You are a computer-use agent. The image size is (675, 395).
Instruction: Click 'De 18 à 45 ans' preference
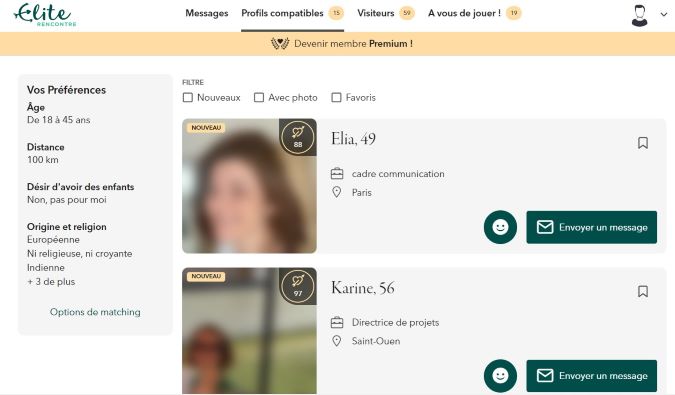pos(59,120)
